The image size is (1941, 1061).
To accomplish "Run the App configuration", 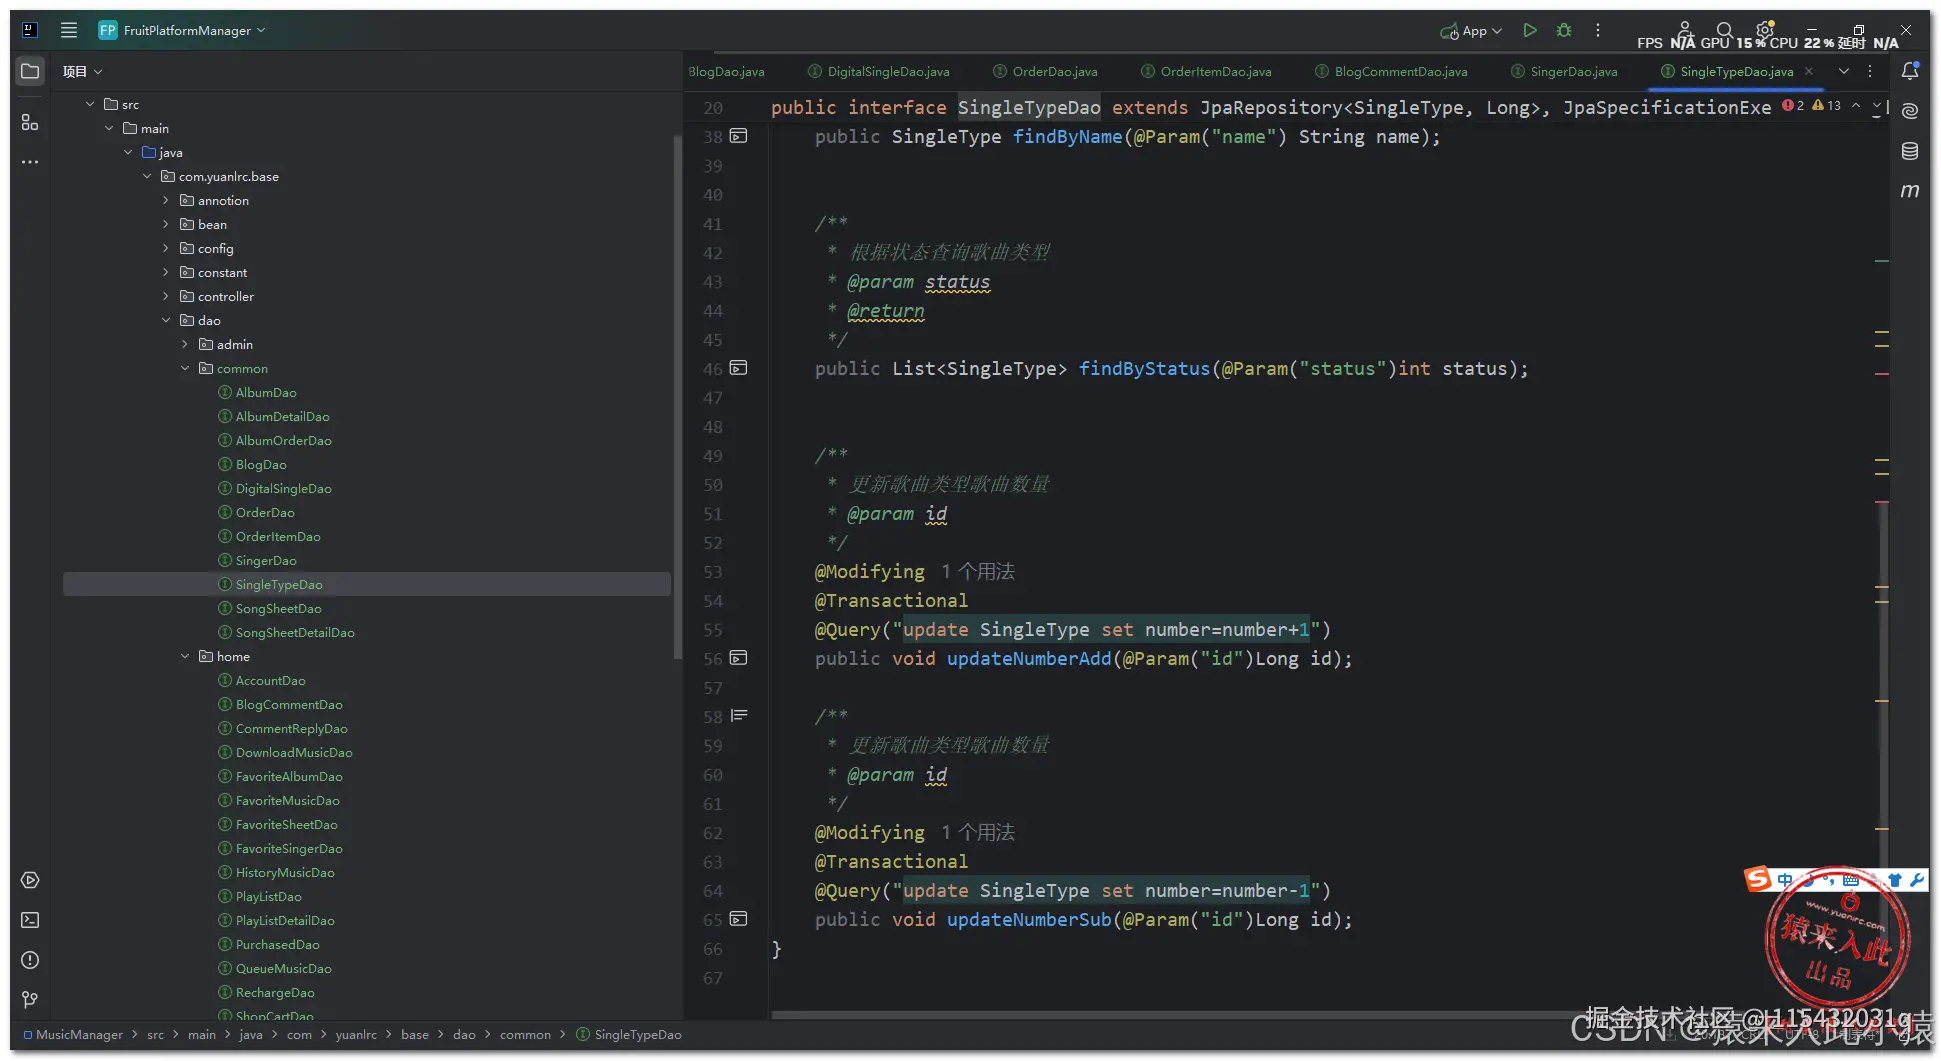I will tap(1529, 30).
